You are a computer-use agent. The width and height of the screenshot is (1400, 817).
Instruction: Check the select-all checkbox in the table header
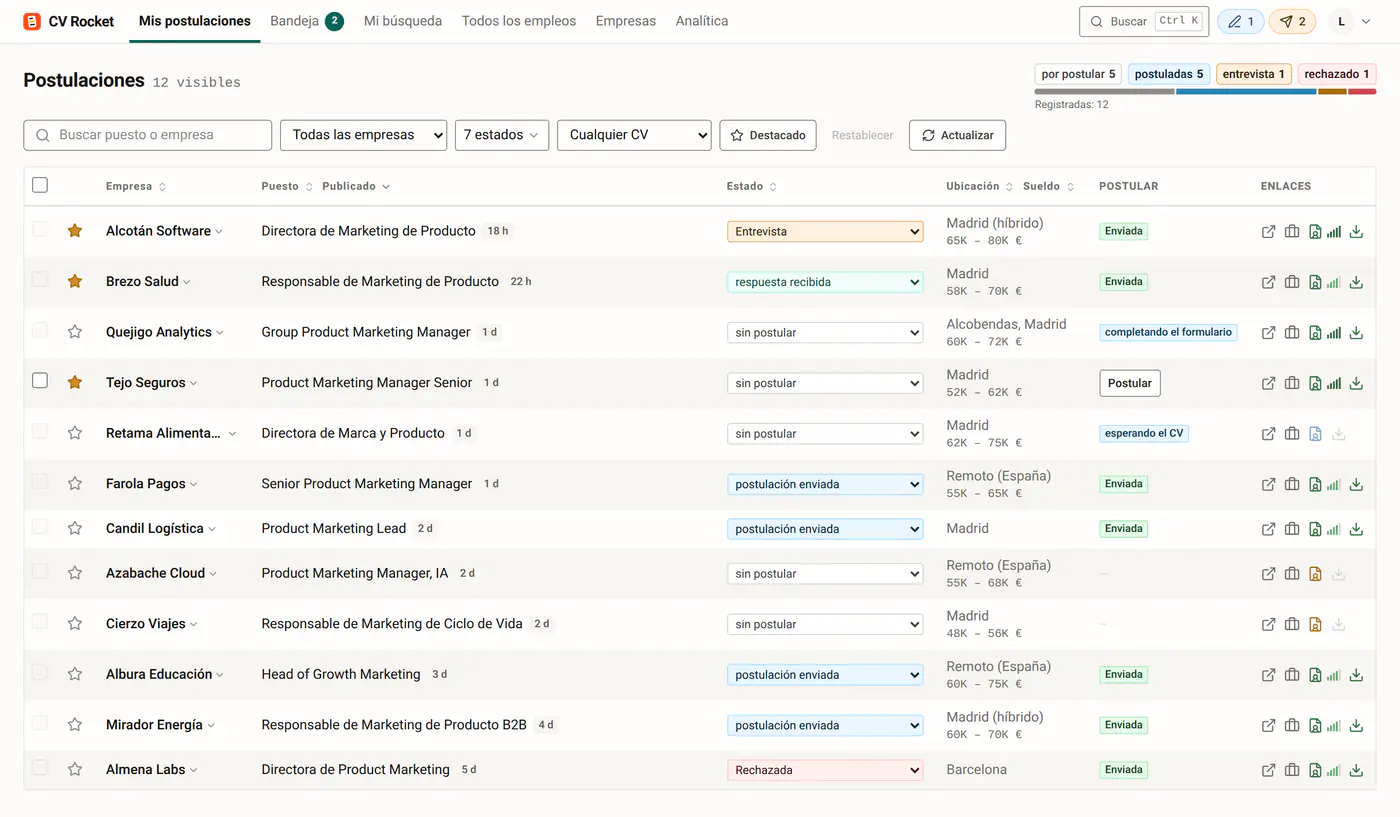pyautogui.click(x=40, y=185)
